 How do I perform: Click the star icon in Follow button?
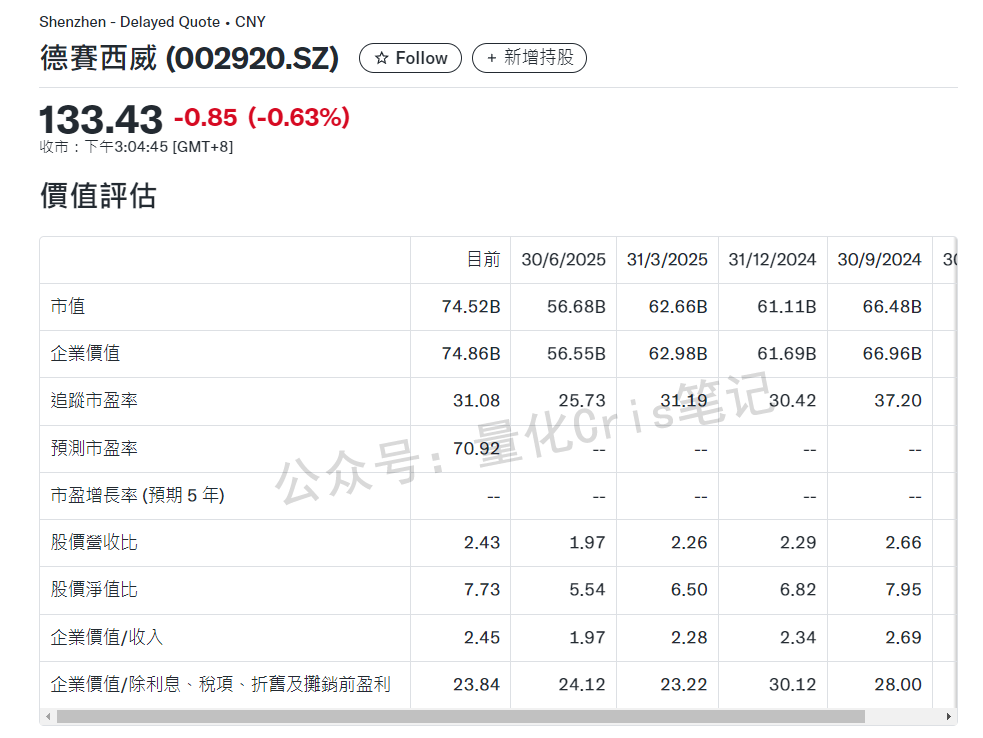(x=381, y=58)
